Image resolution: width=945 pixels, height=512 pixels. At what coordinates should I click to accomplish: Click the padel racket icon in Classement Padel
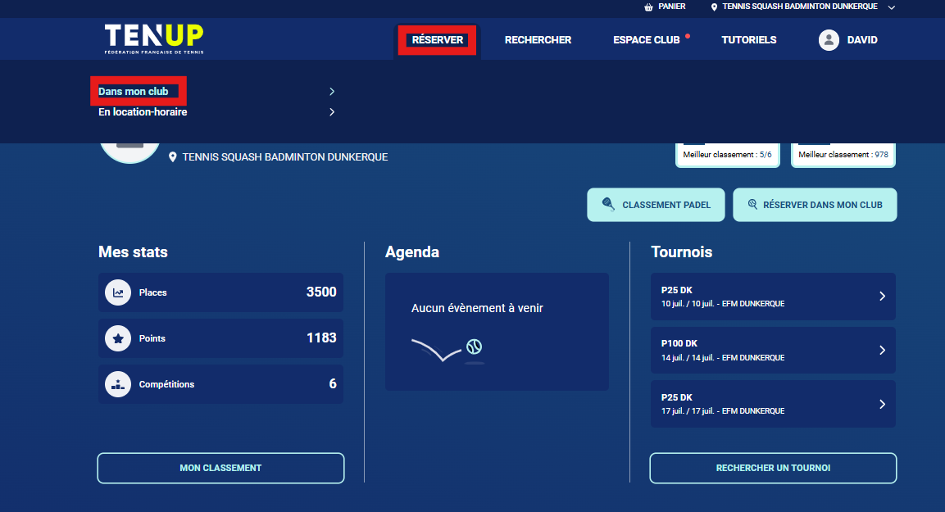click(x=608, y=205)
